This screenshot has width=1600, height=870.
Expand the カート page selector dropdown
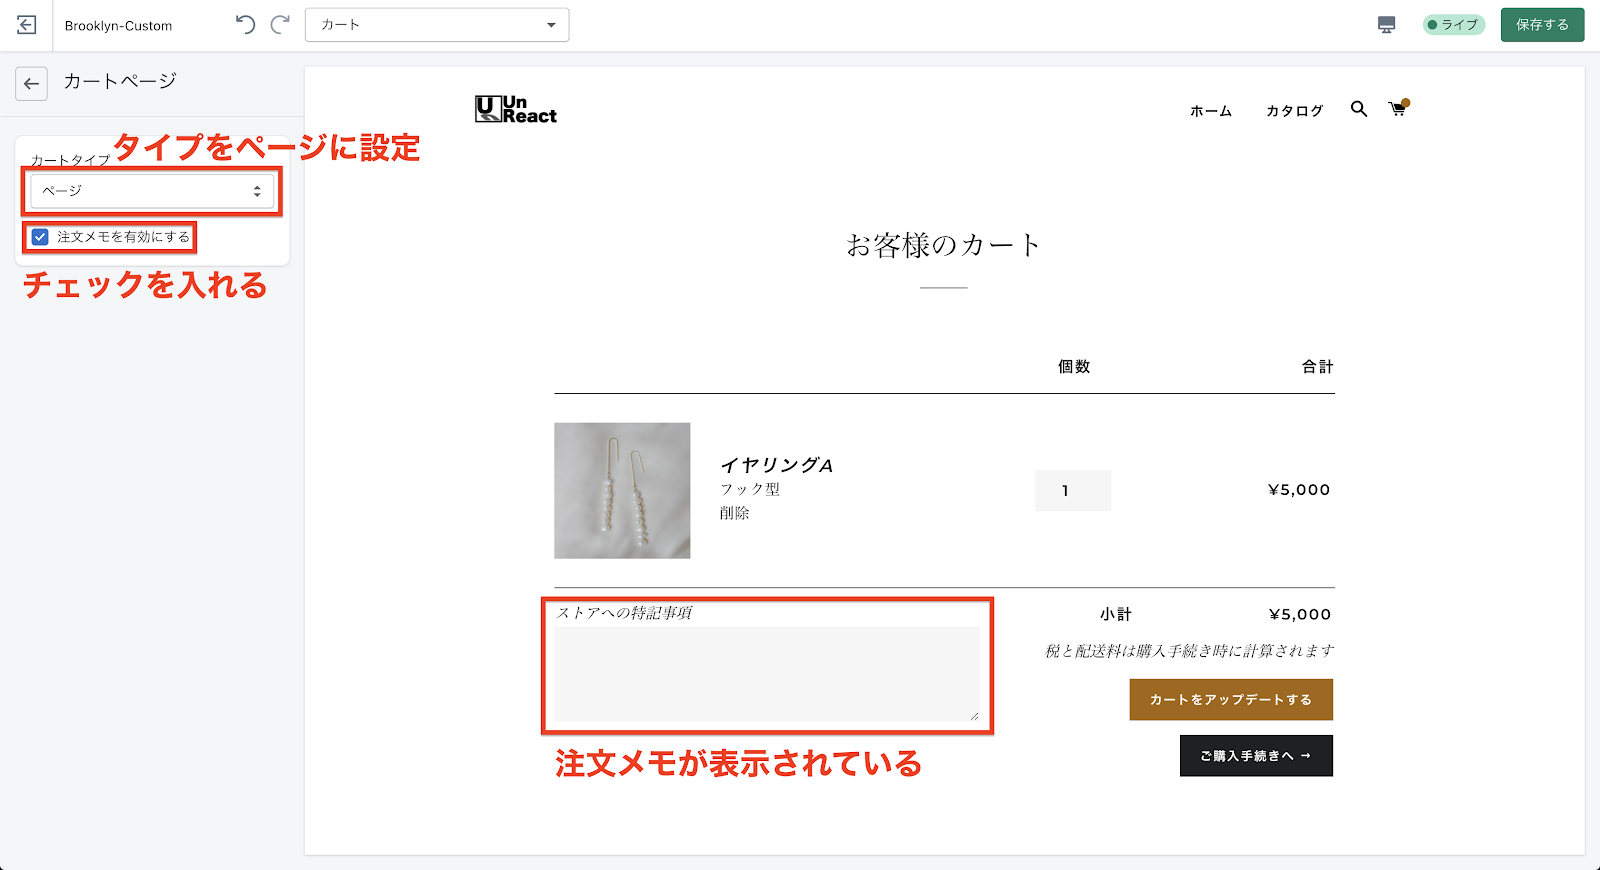[x=437, y=25]
